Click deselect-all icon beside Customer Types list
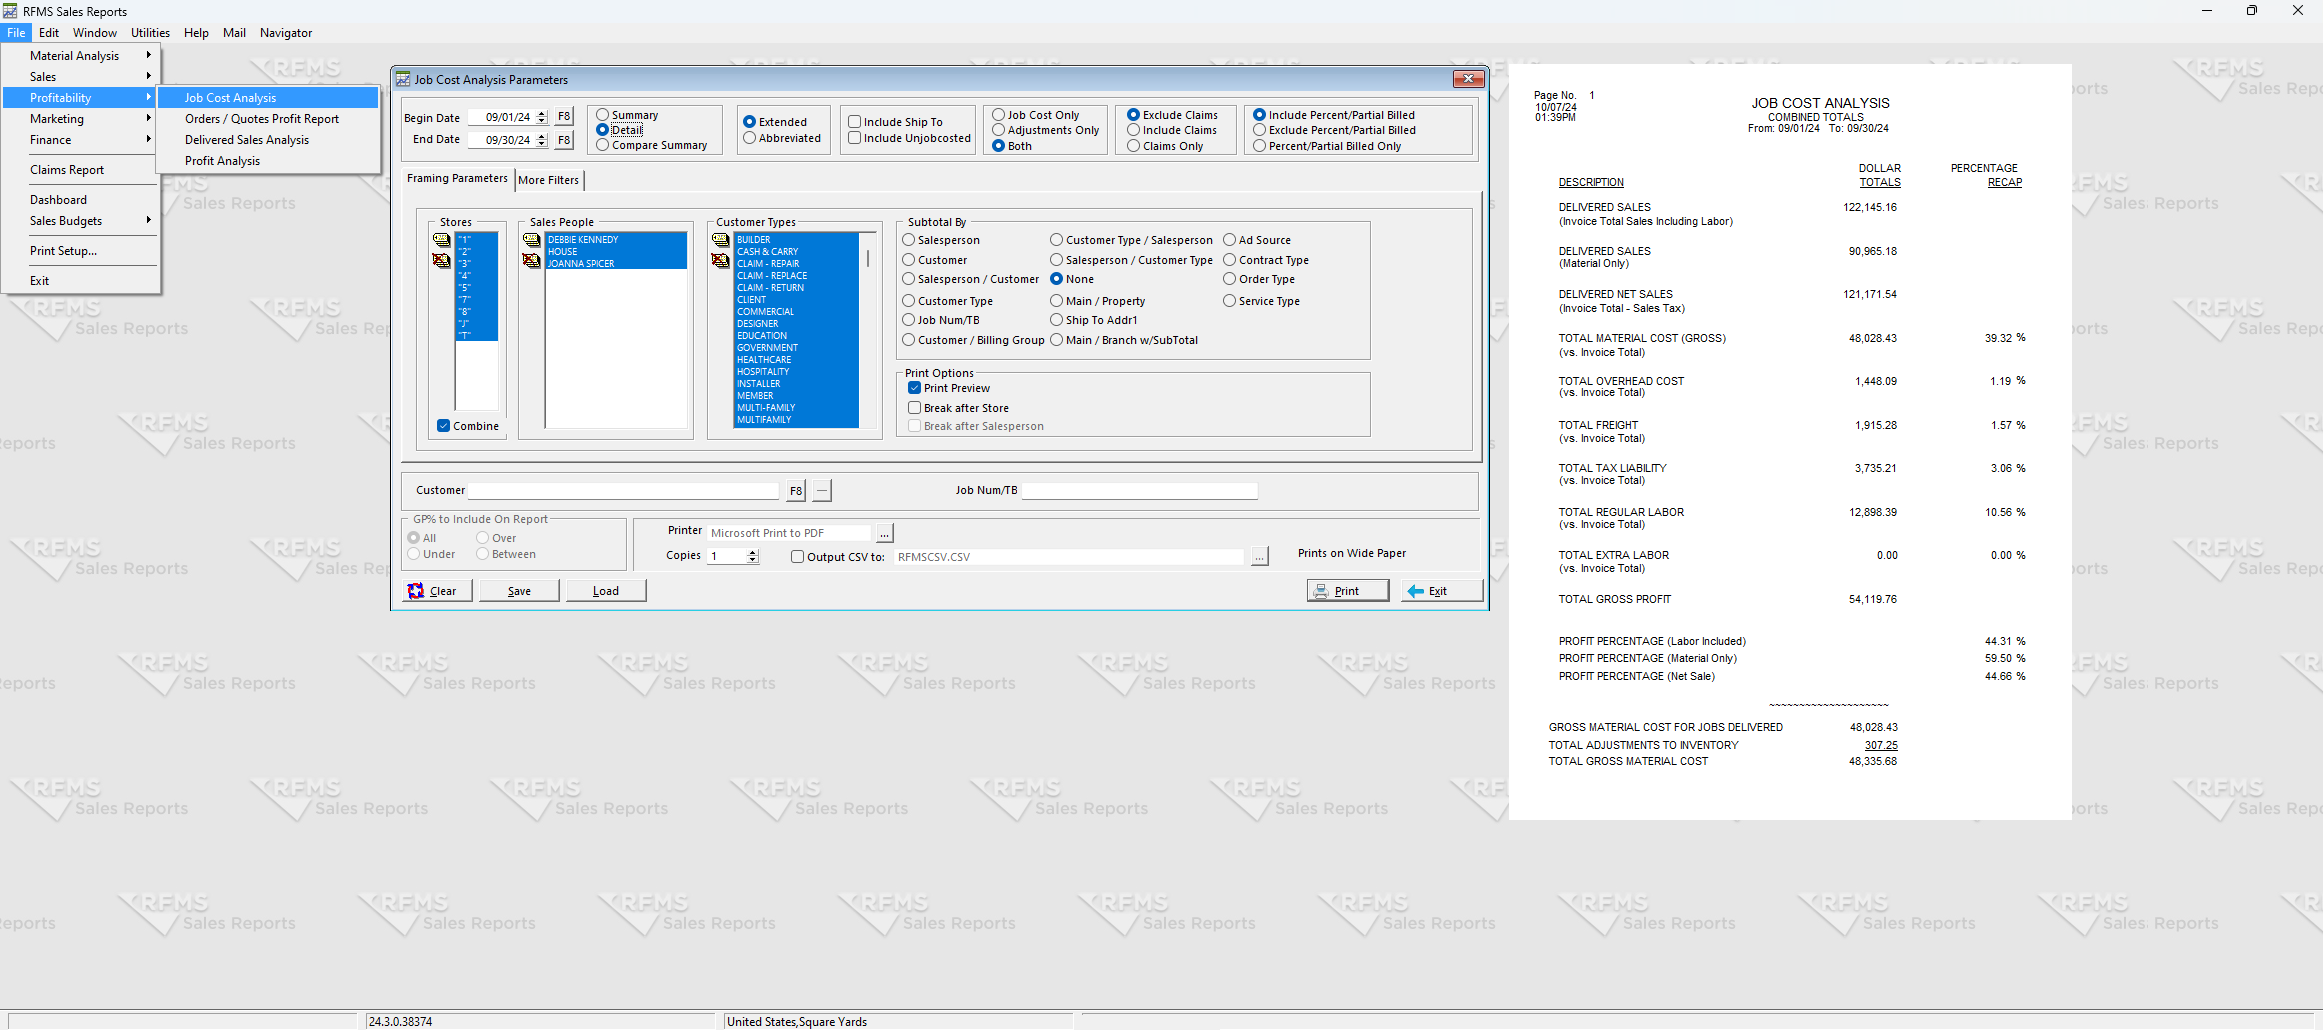This screenshot has width=2323, height=1030. point(720,261)
